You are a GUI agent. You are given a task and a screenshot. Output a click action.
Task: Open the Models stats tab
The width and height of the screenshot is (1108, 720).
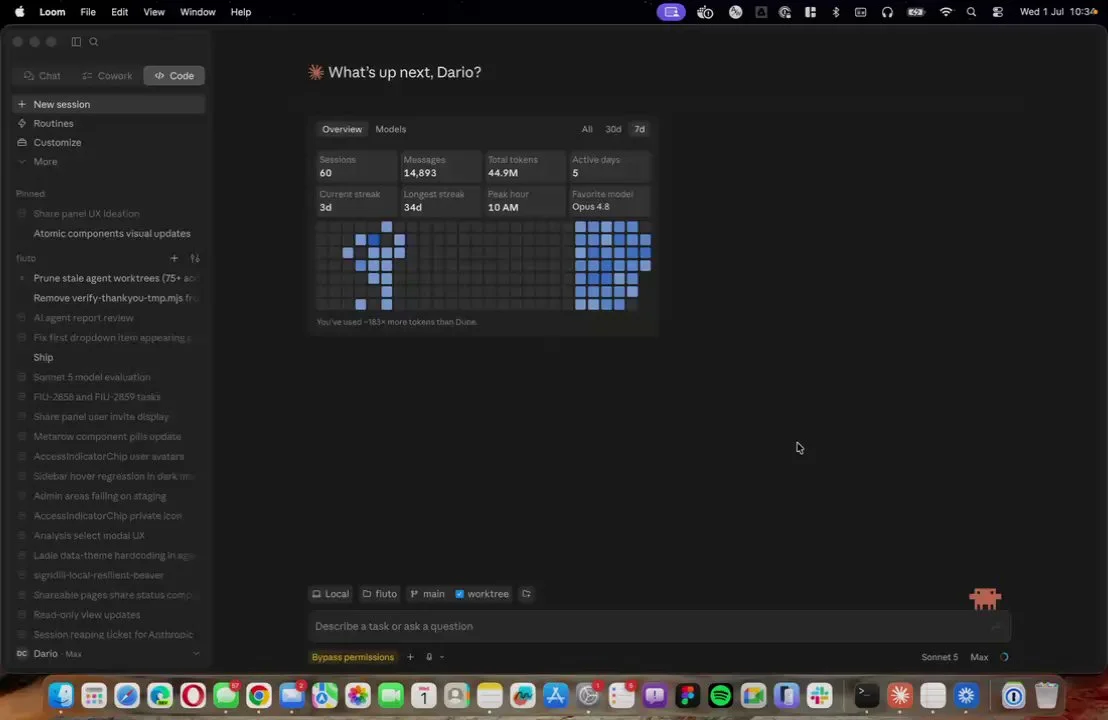(391, 129)
